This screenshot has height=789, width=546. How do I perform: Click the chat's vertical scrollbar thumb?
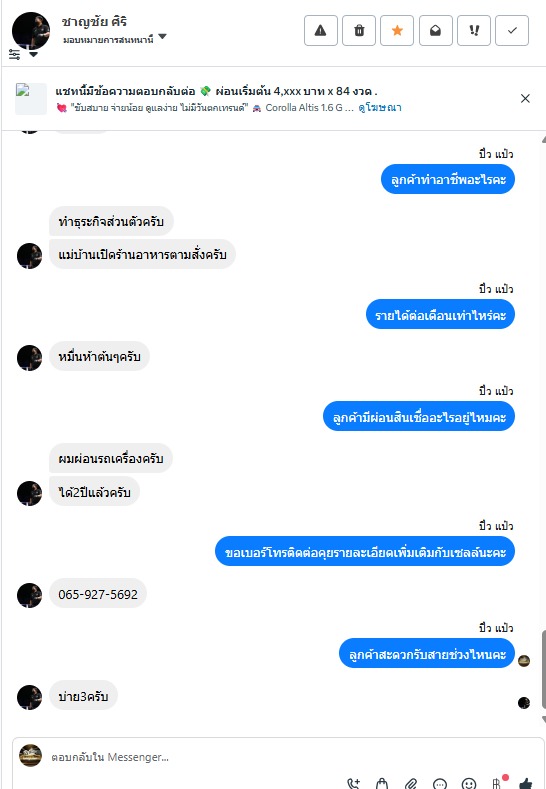tap(543, 669)
